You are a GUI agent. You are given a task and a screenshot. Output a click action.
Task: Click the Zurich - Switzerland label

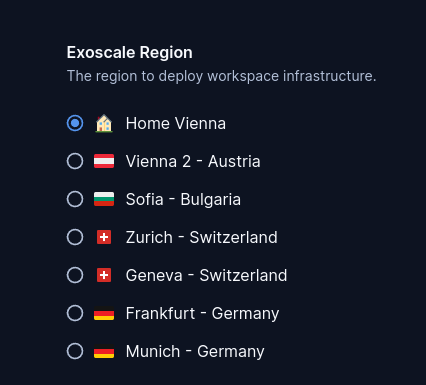[202, 237]
